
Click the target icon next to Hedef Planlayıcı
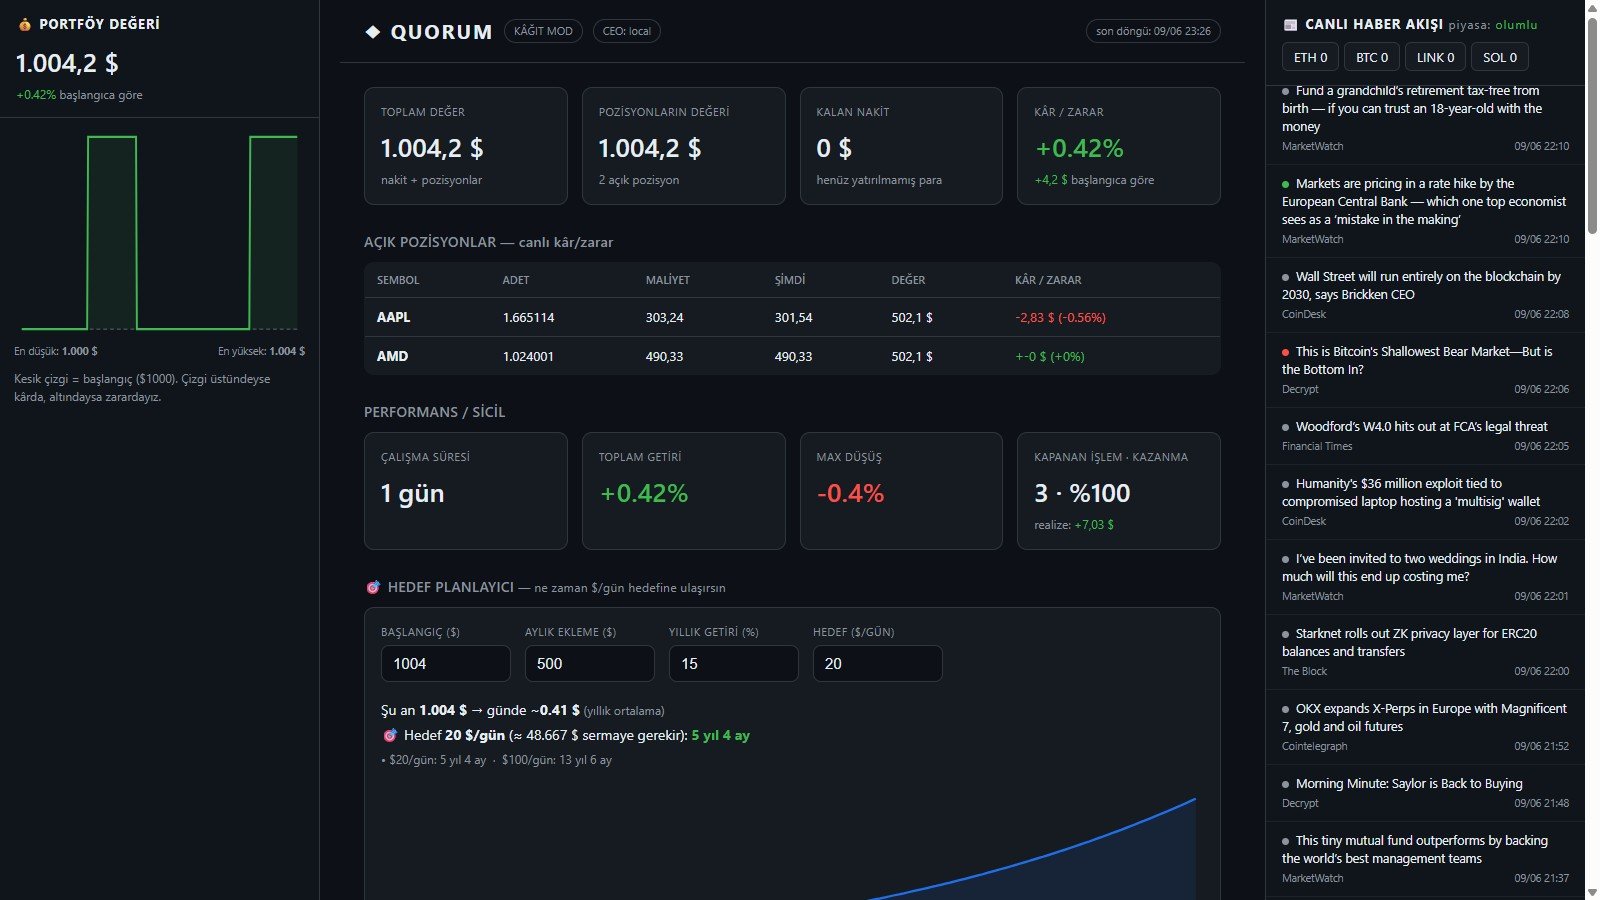click(x=373, y=587)
